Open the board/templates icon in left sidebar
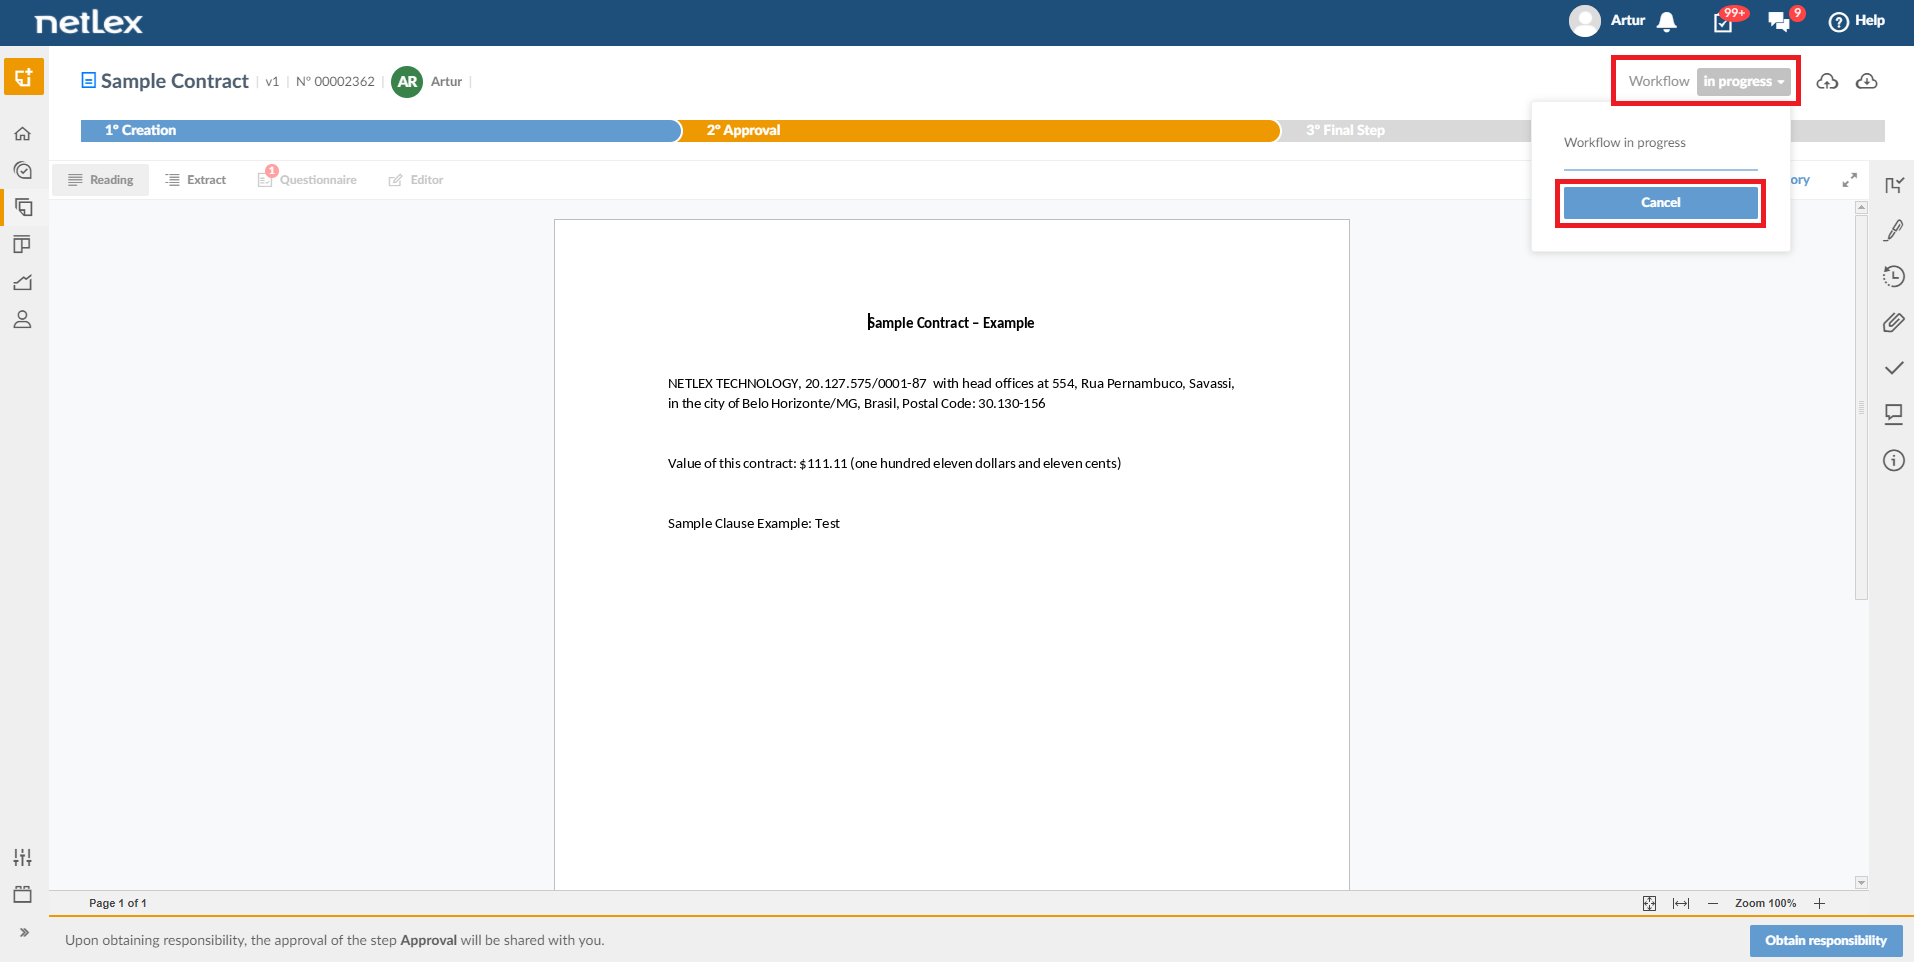This screenshot has width=1914, height=962. point(22,244)
